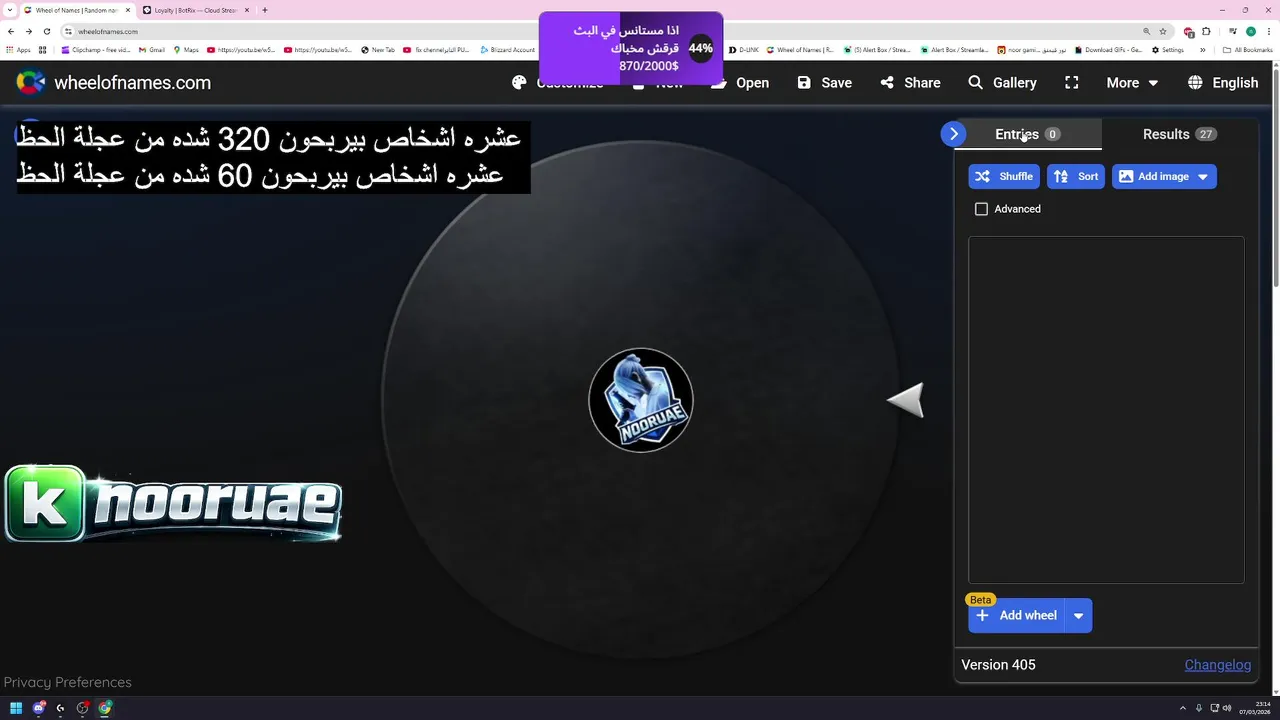Reload the page with the refresh icon
The height and width of the screenshot is (720, 1280).
(x=46, y=31)
